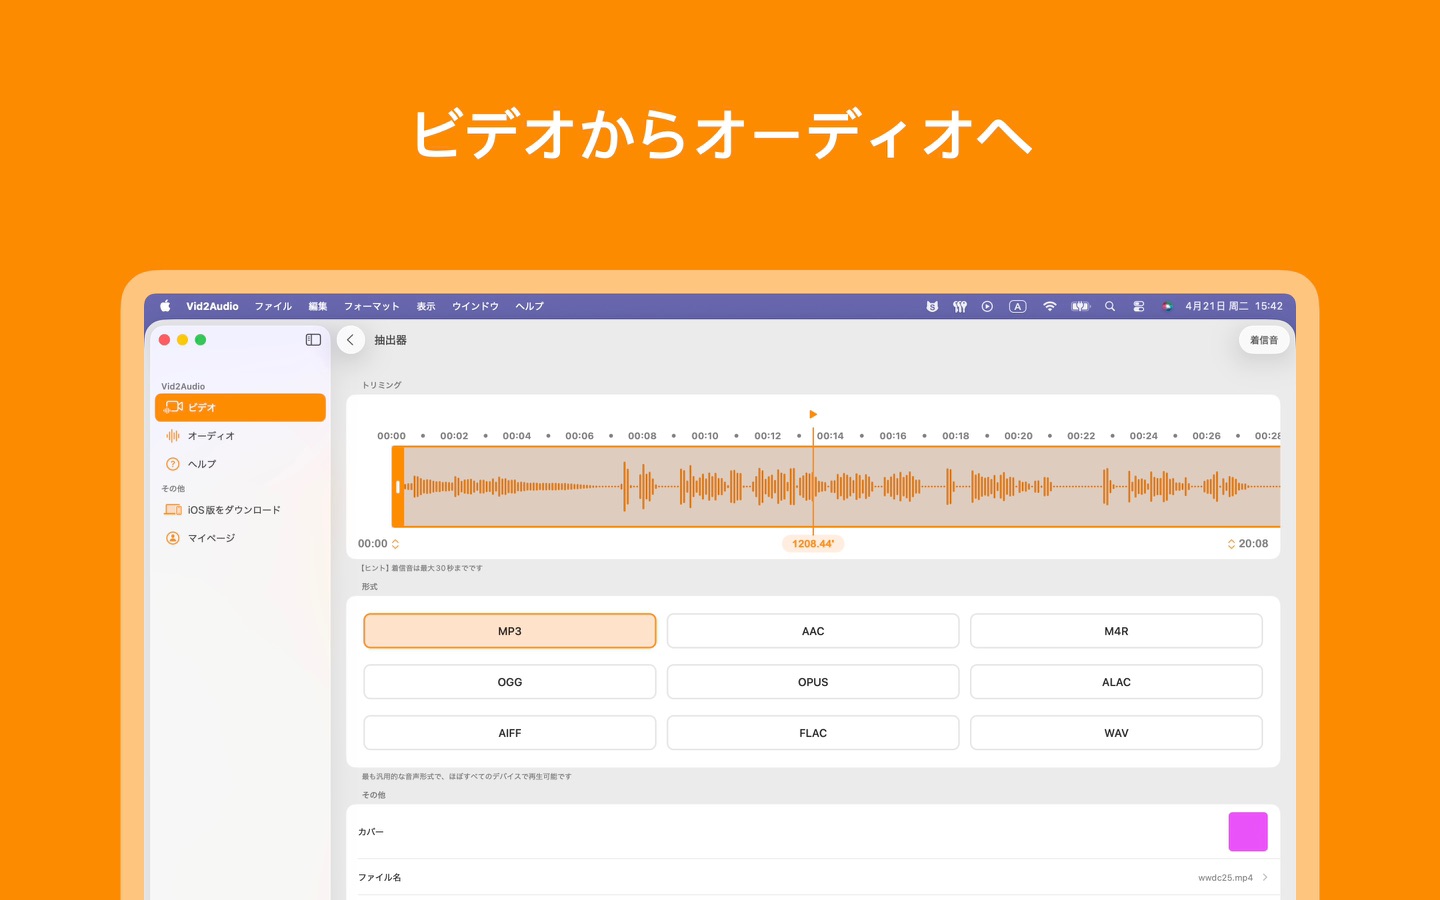Viewport: 1440px width, 900px height.
Task: Select the AIFF format
Action: coord(510,733)
